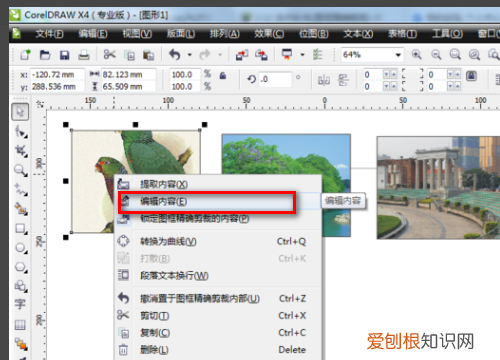
Task: Select the Table tool in toolbox
Action: click(x=20, y=325)
